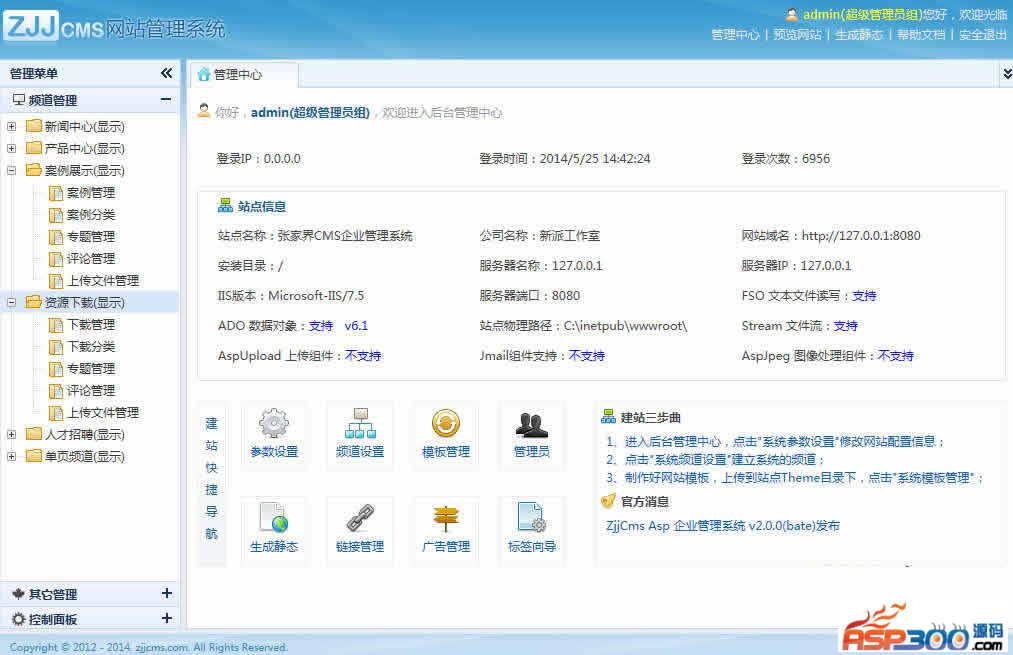Click step 1 系统参数设置 guide link
The image size is (1013, 655).
tap(775, 441)
